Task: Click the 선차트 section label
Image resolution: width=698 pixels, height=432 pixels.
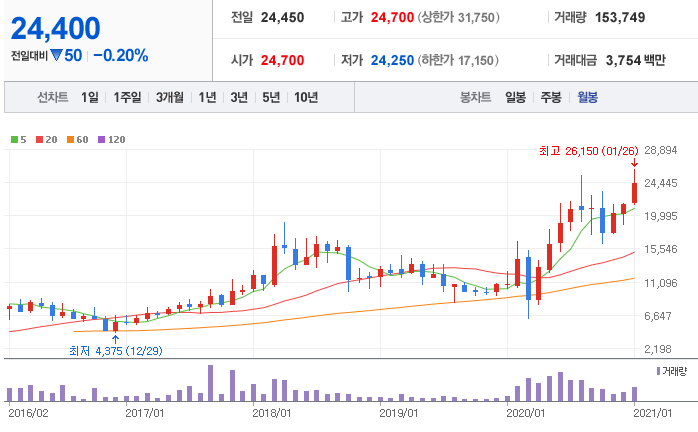Action: (53, 97)
